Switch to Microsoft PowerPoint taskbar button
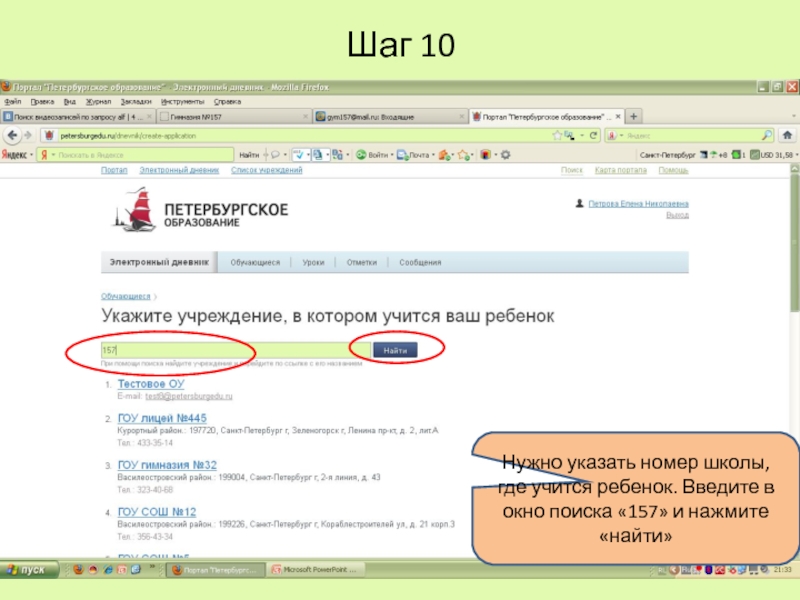The height and width of the screenshot is (600, 800). pos(315,569)
